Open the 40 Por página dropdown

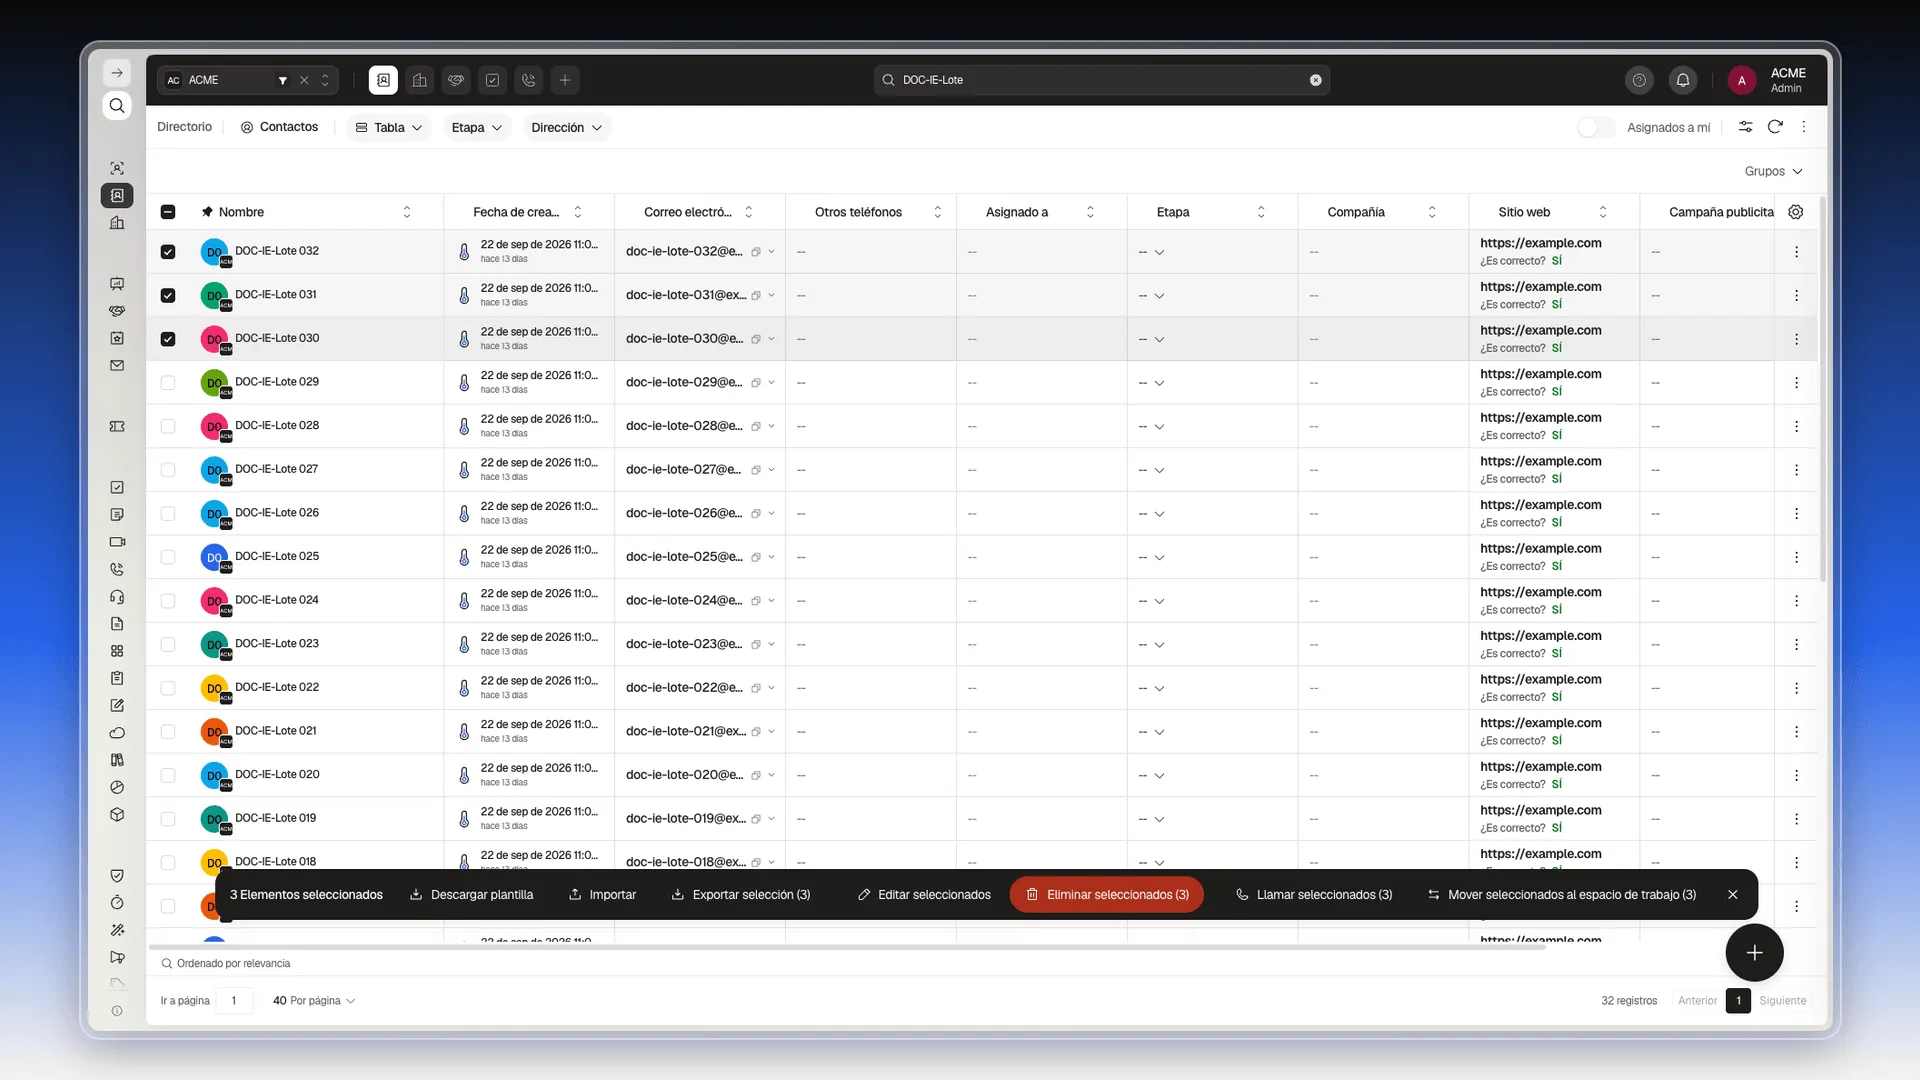tap(314, 1001)
